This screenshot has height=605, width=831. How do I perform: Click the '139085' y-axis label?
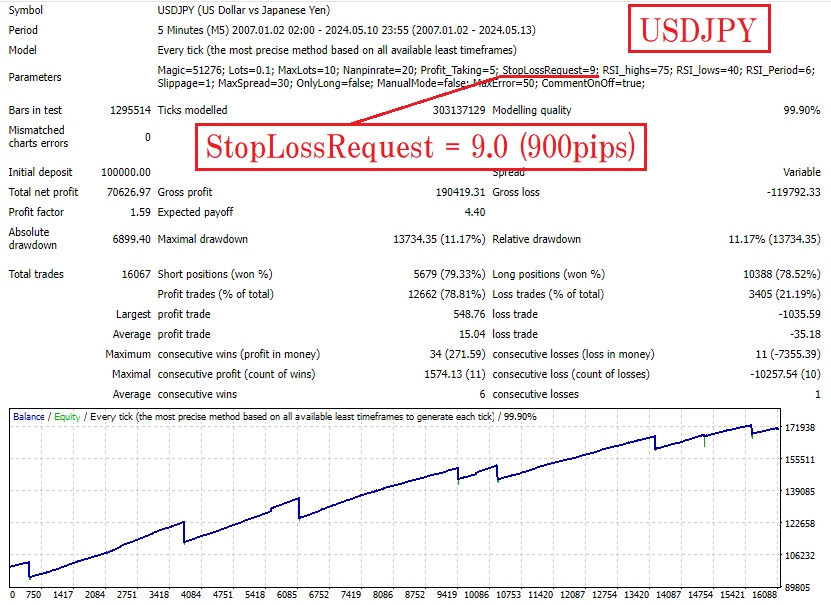pos(800,492)
